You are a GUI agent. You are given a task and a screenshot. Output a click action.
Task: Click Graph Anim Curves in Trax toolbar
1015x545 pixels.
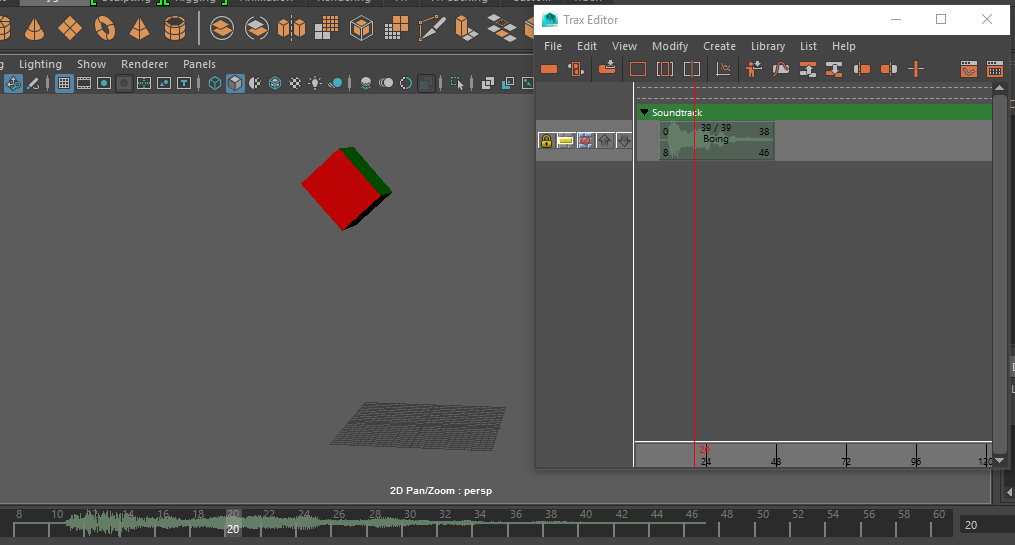pos(723,69)
